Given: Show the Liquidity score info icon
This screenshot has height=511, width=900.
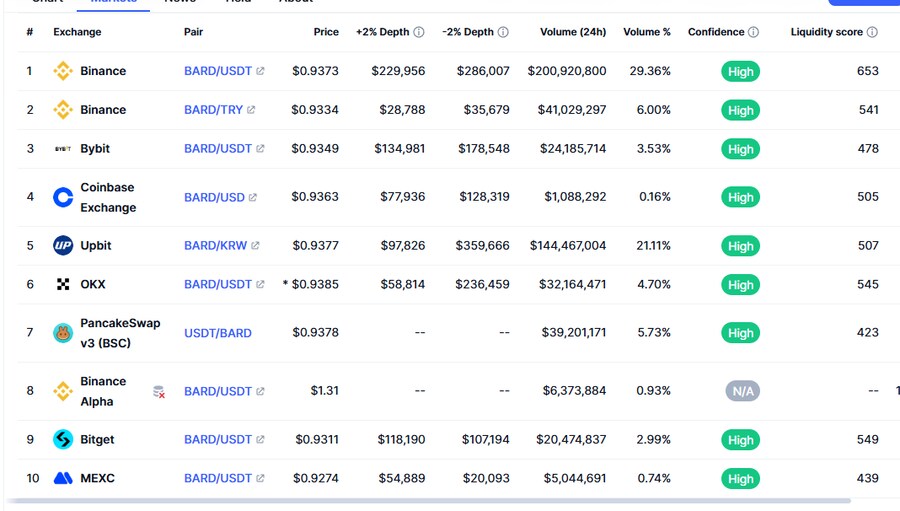Looking at the screenshot, I should coord(872,32).
